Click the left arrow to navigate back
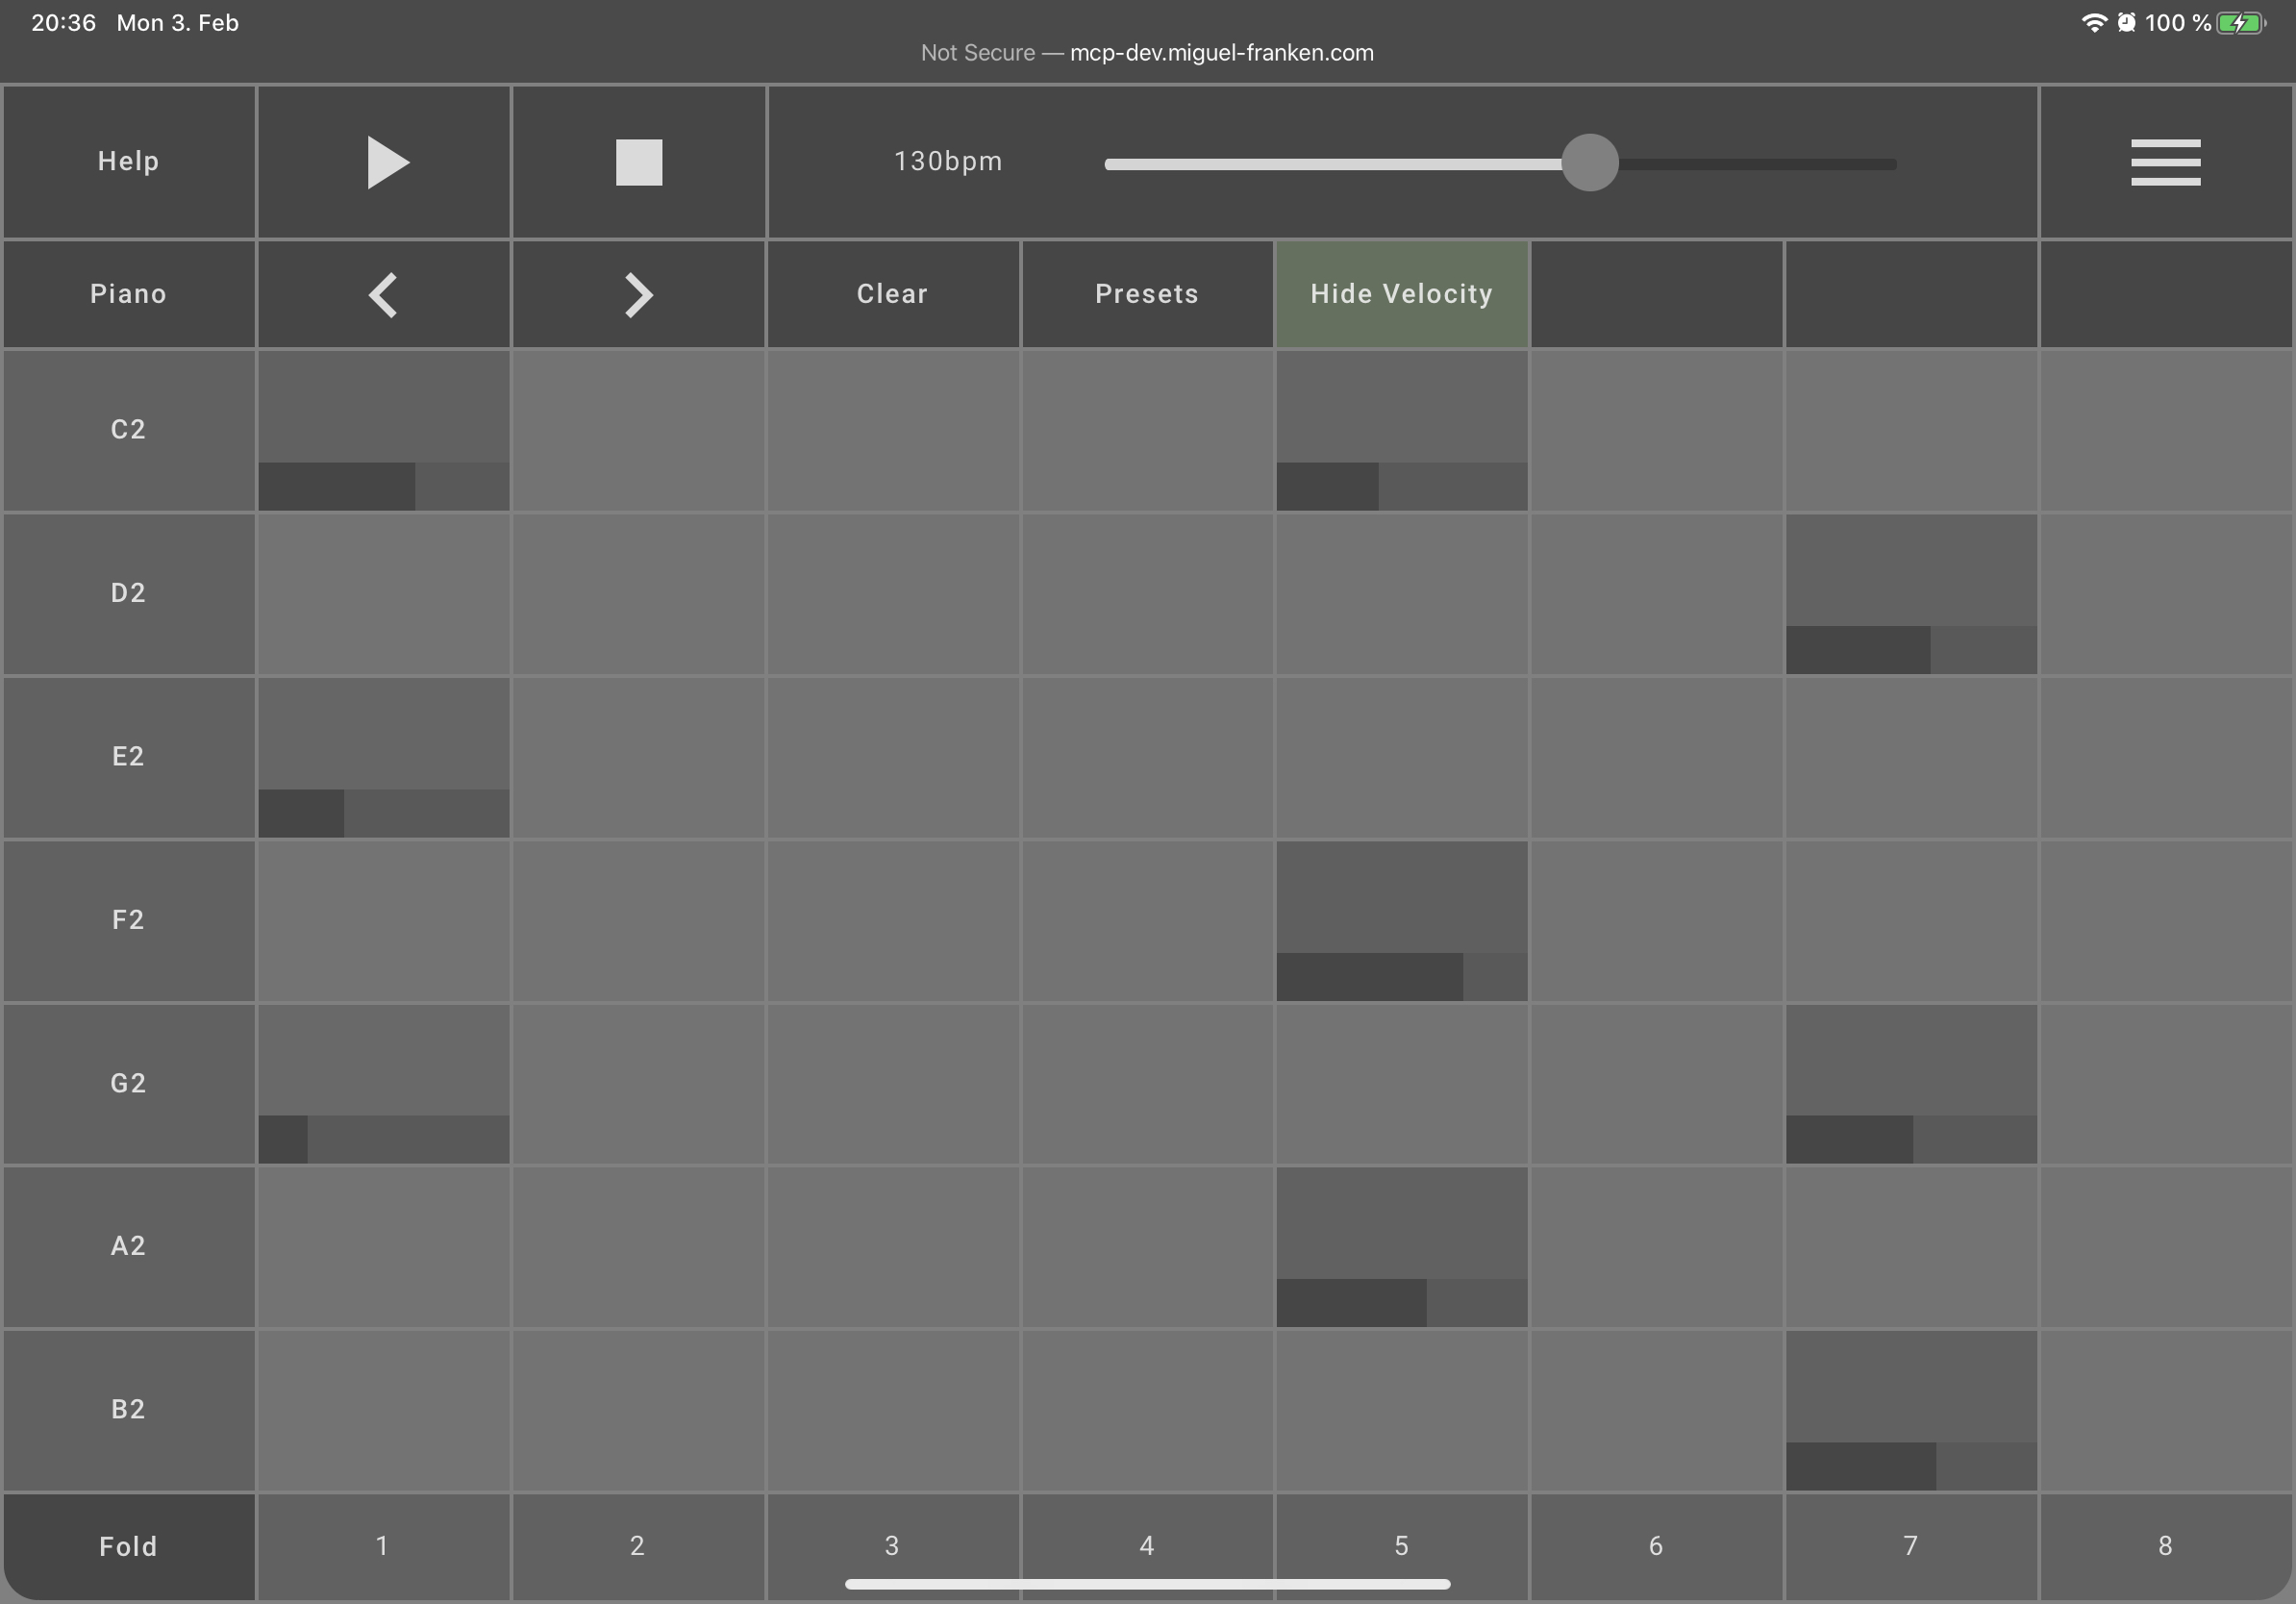Screen dimensions: 2296x1604 click(x=382, y=291)
